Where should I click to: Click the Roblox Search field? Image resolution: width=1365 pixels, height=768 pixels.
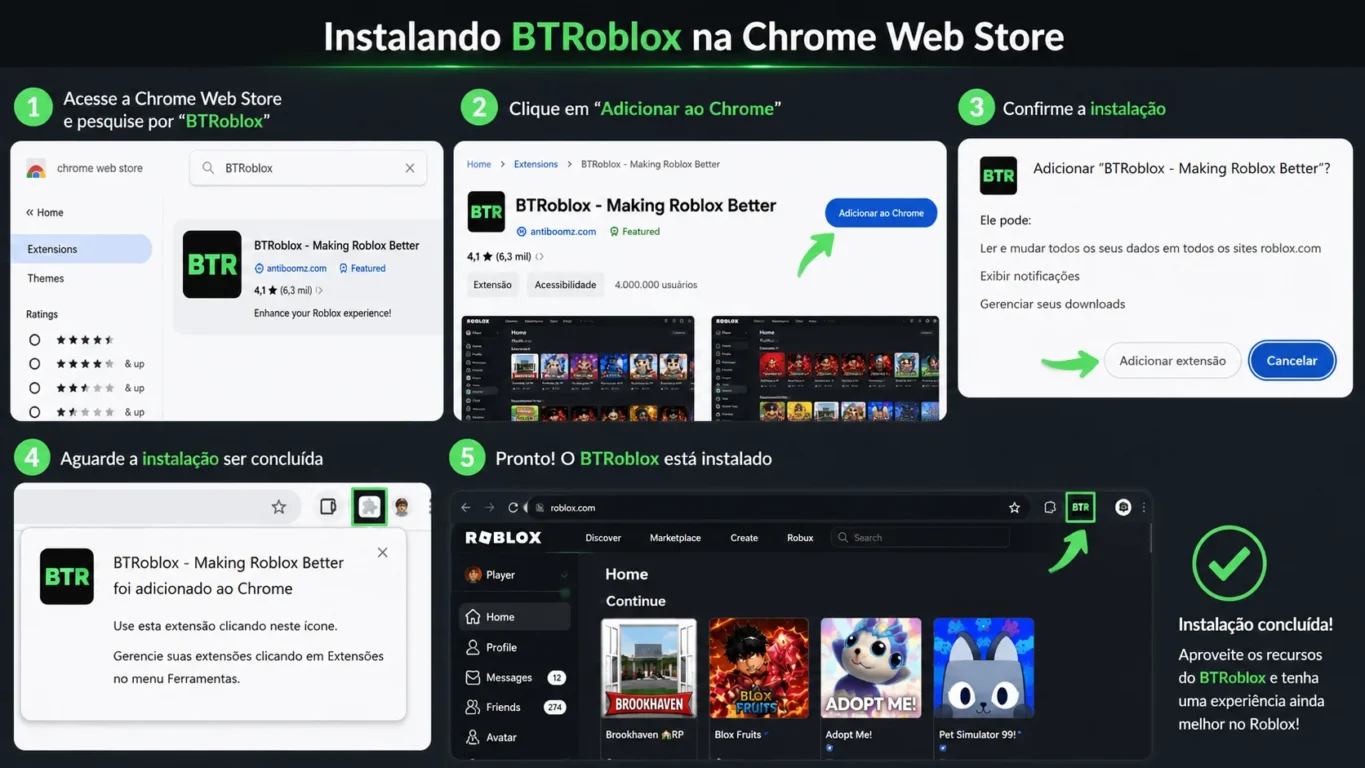point(919,538)
